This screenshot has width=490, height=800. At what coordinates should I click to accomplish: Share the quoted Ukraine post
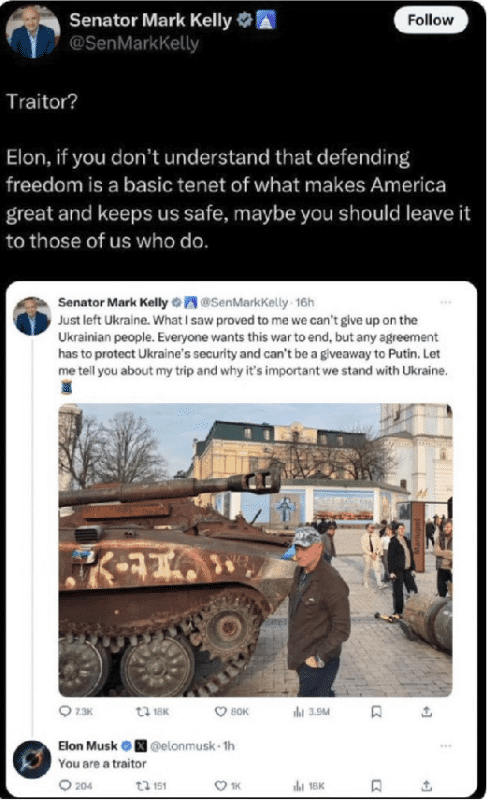427,711
